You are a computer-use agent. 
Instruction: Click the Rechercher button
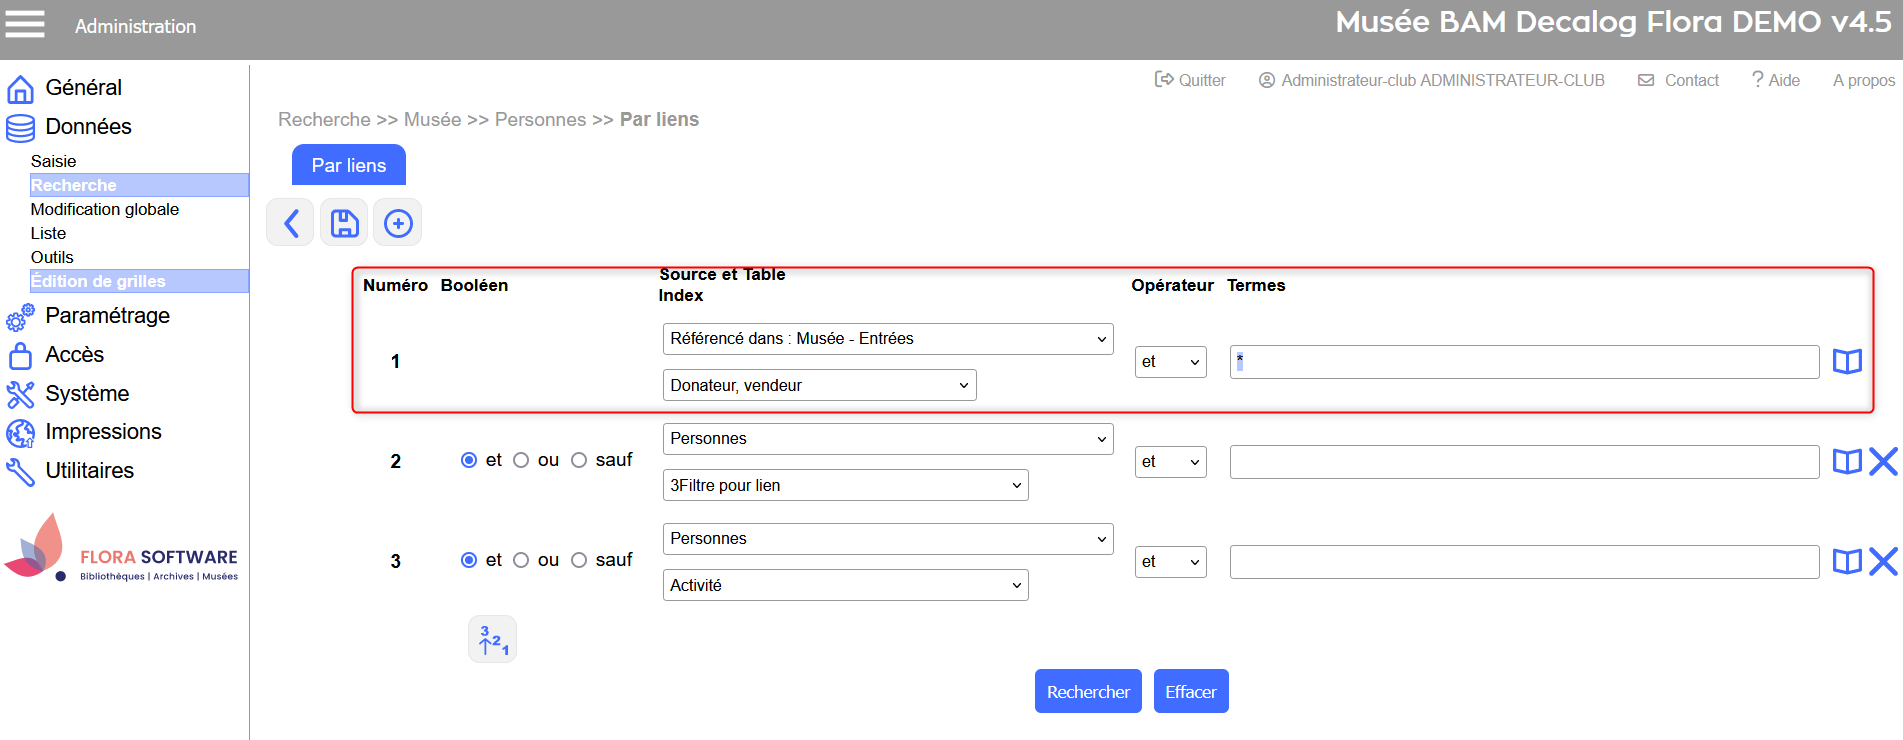click(x=1088, y=692)
